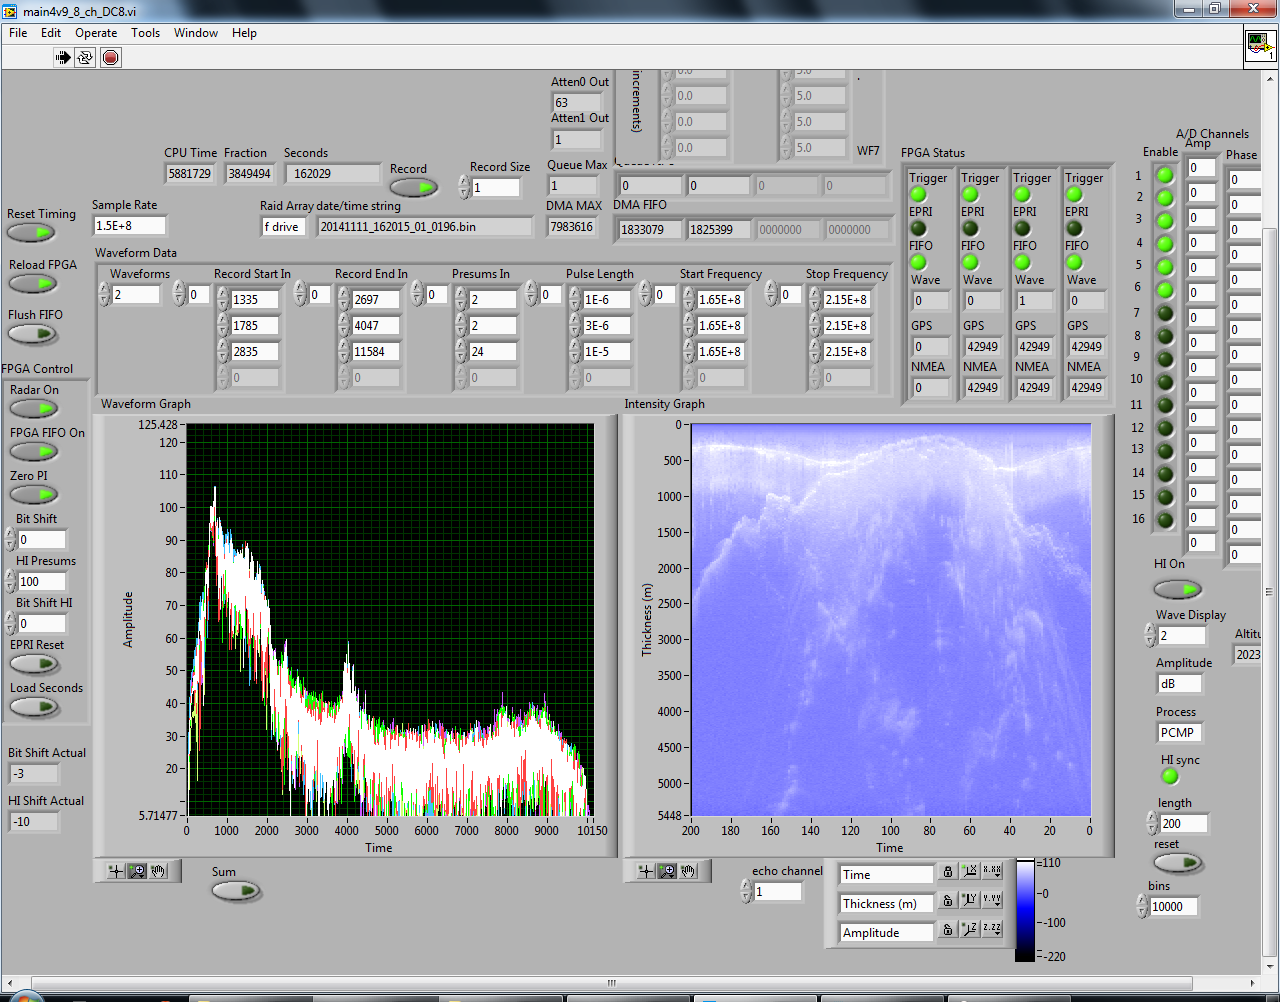The width and height of the screenshot is (1280, 1002).
Task: Click the Time axis lock icon
Action: tap(948, 873)
